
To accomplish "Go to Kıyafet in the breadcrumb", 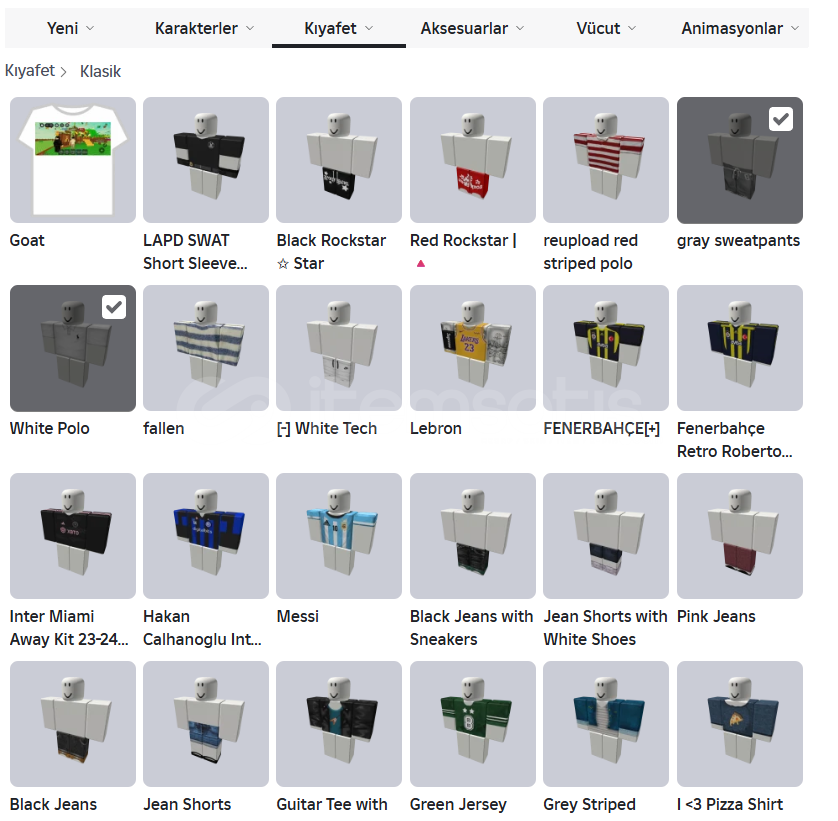I will click(x=30, y=71).
